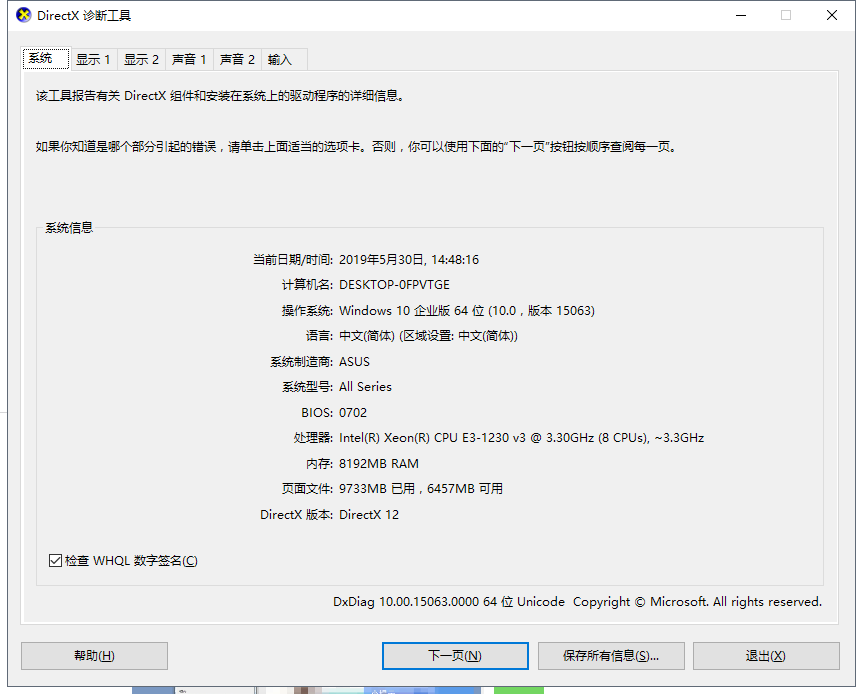The width and height of the screenshot is (863, 694).
Task: Toggle the 检查 WHQL 数字签名 checkbox
Action: (x=56, y=561)
